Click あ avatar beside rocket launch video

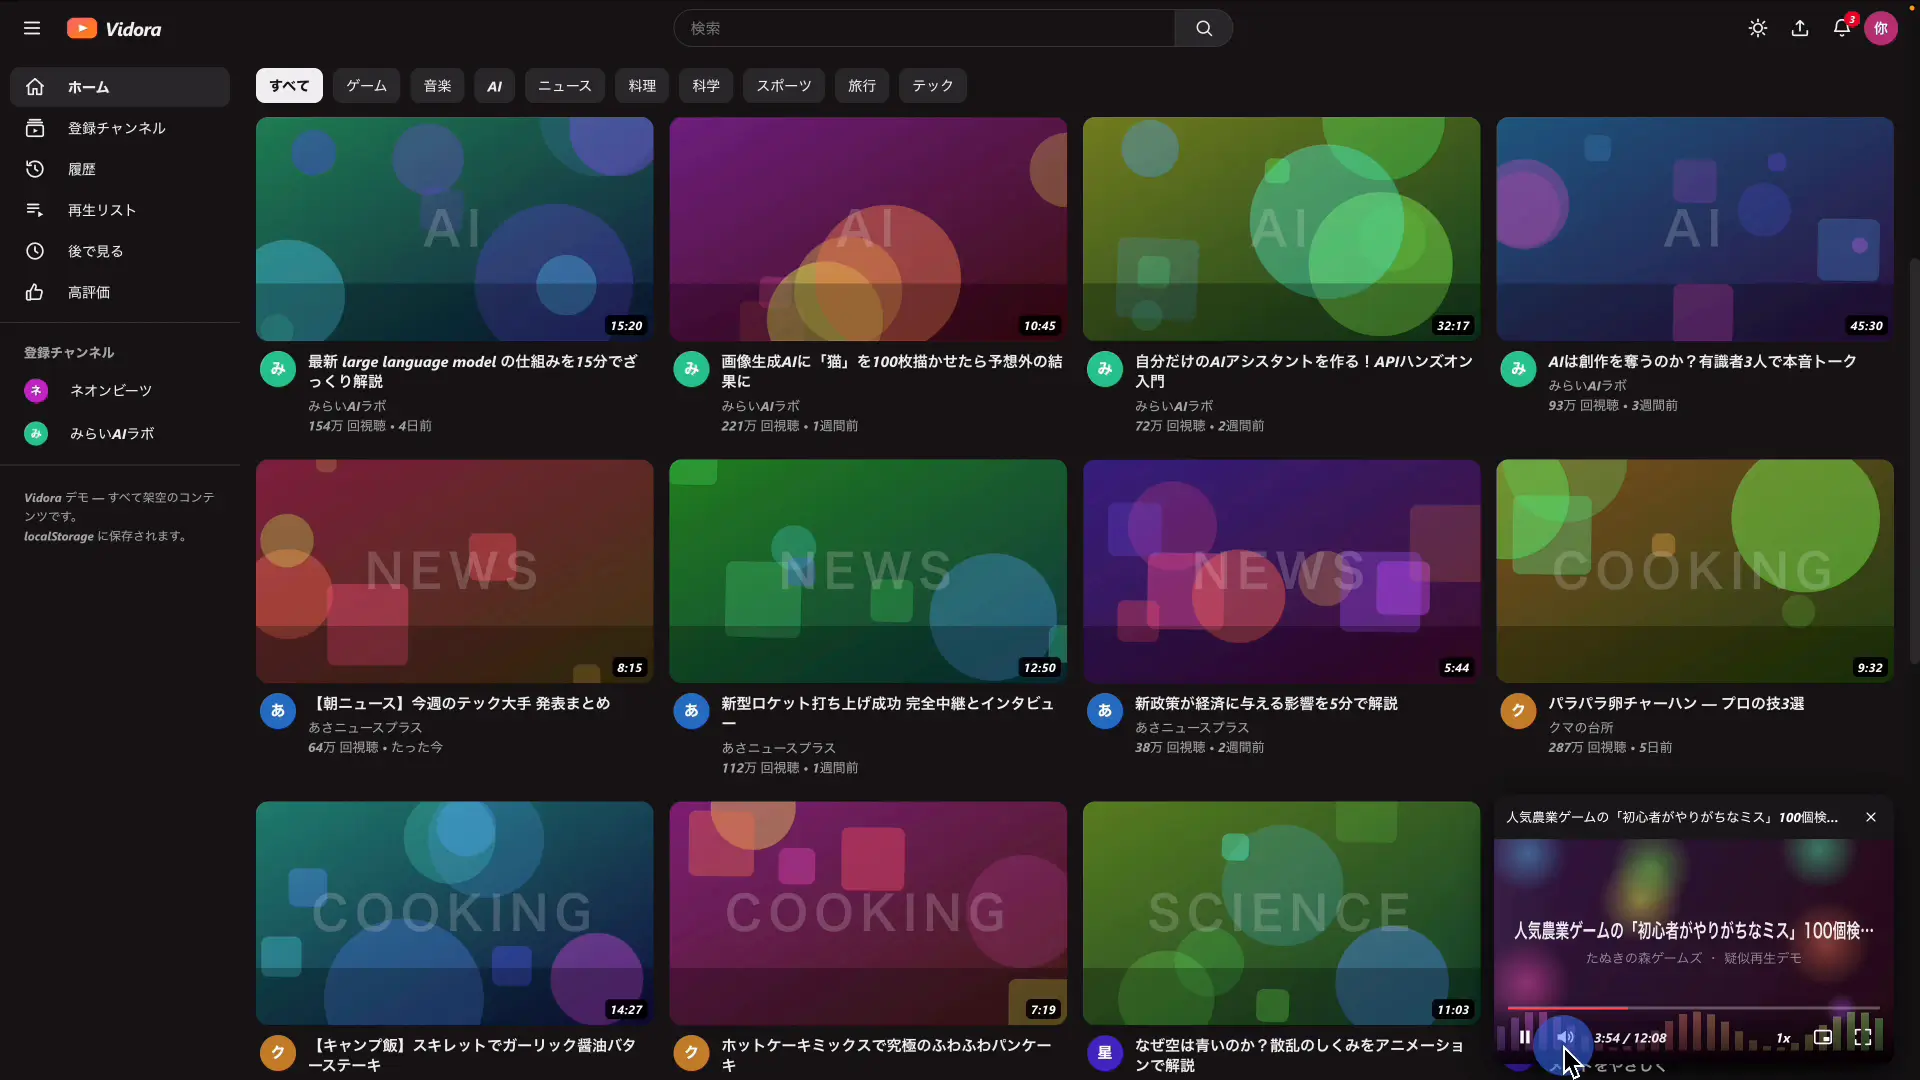pos(691,711)
